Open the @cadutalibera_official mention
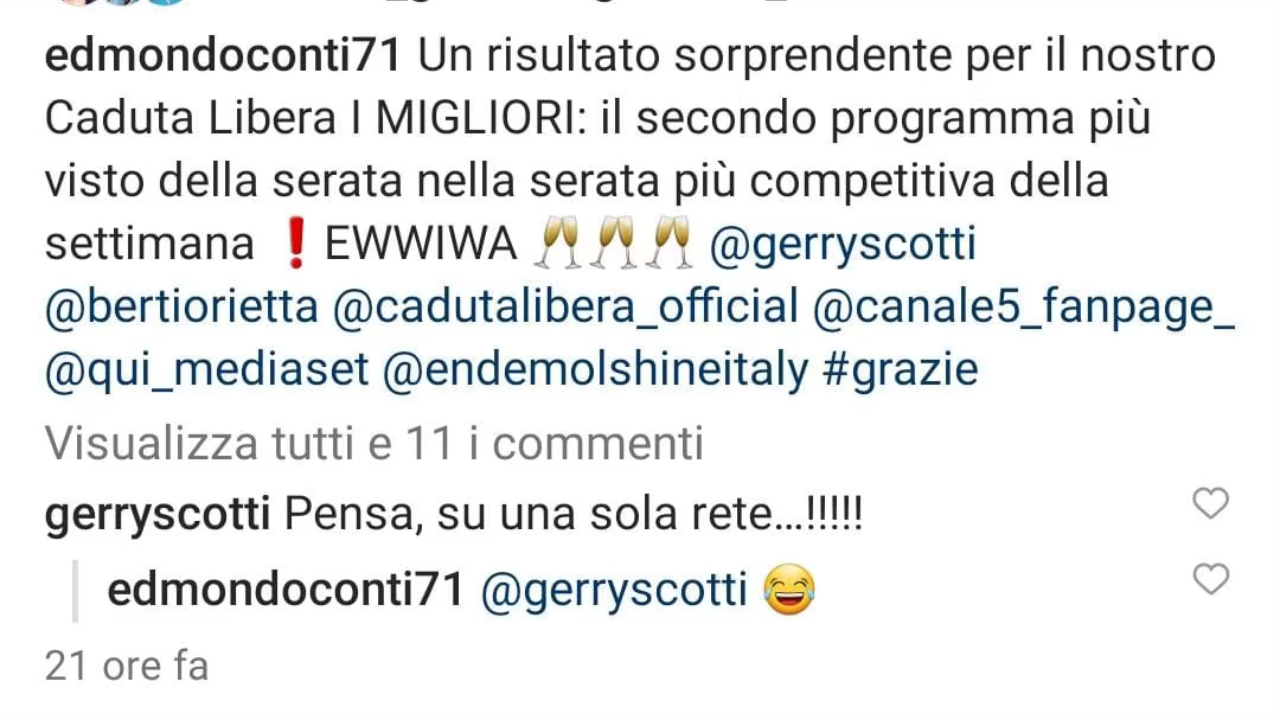The image size is (1280, 720). click(565, 308)
